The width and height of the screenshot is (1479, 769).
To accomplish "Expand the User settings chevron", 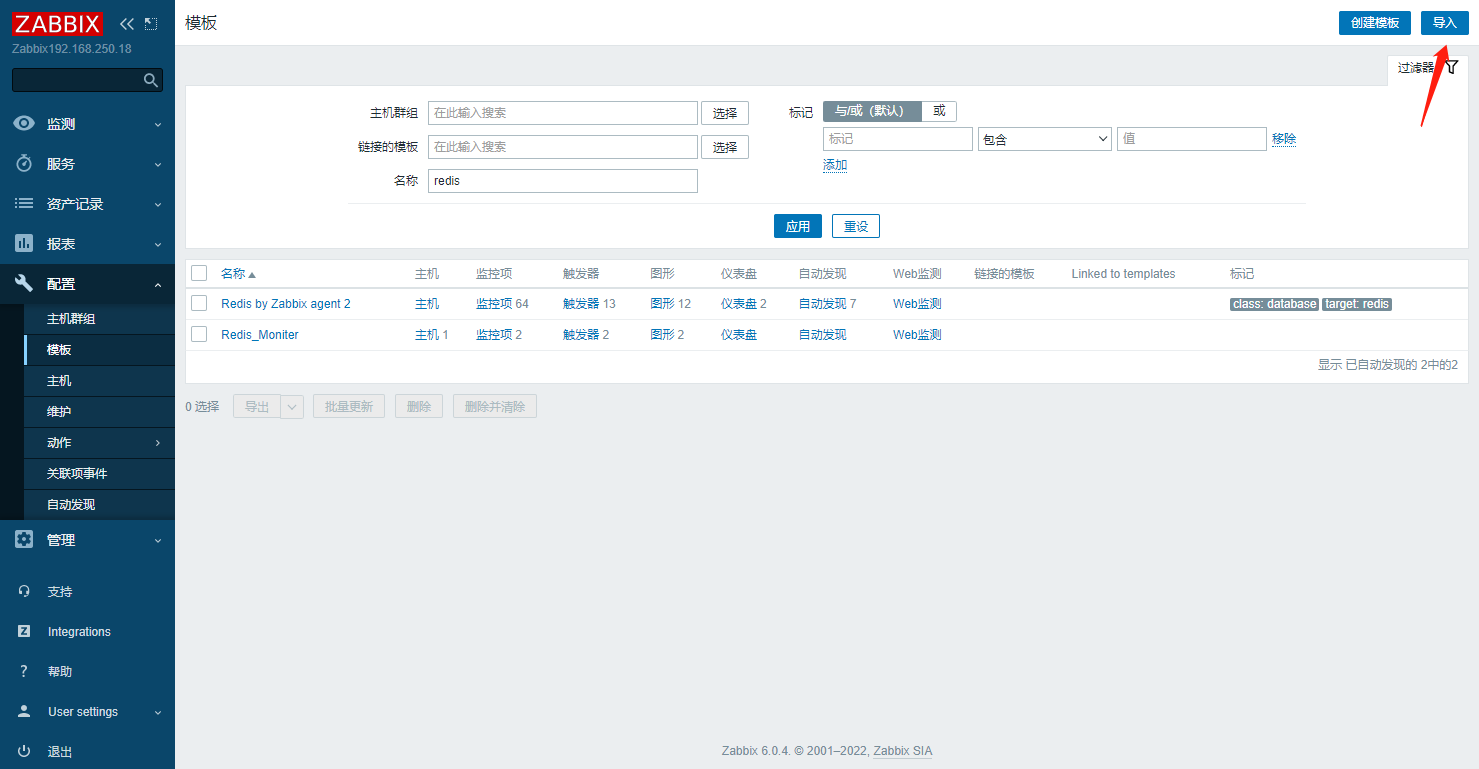I will (158, 712).
